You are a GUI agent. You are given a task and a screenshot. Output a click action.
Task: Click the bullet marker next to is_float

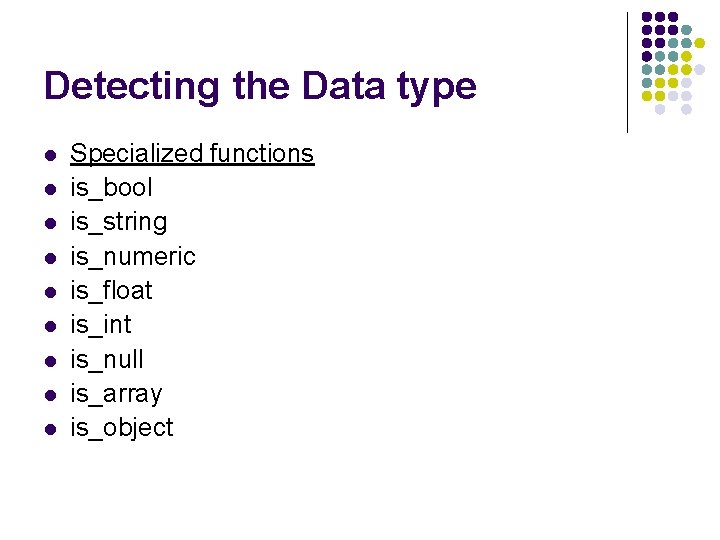(x=50, y=292)
